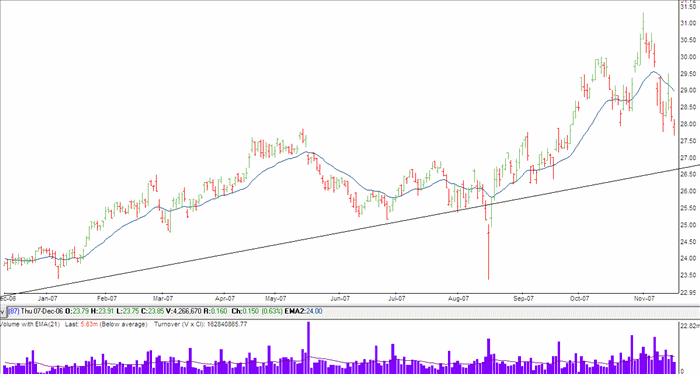
Task: Click the 26.00 price scale label
Action: (688, 191)
